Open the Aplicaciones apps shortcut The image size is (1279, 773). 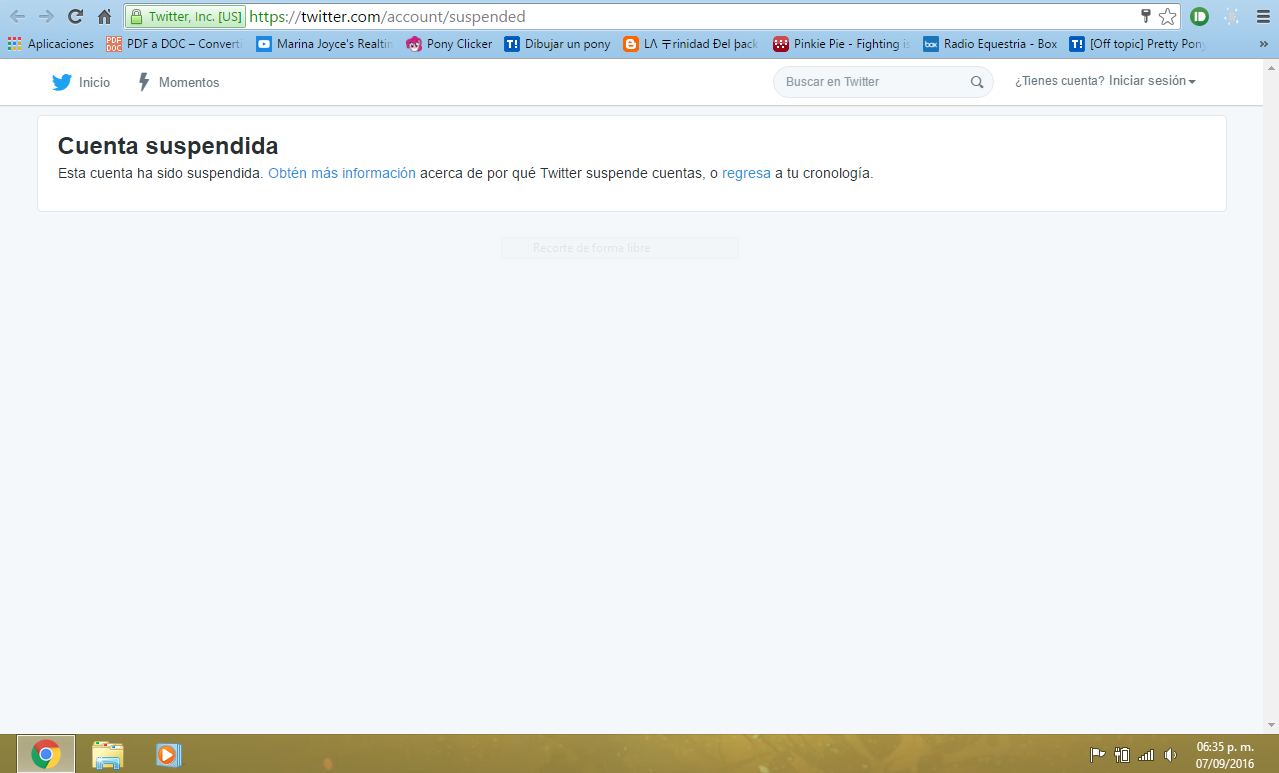pyautogui.click(x=50, y=44)
